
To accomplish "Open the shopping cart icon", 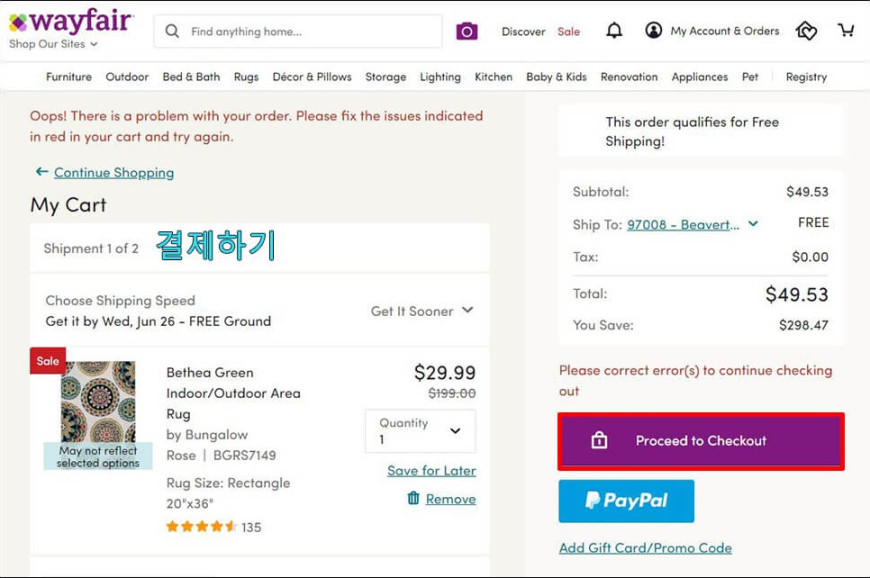I will 846,30.
